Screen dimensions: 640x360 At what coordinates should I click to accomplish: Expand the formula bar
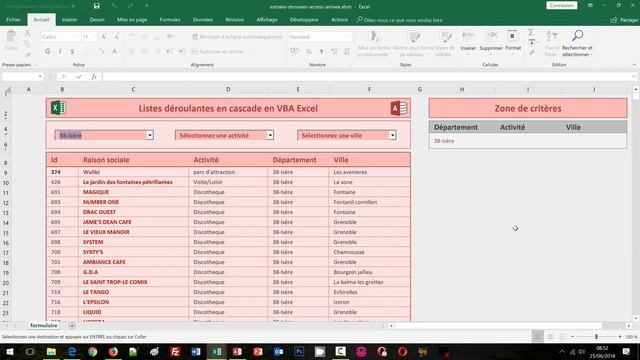tap(634, 76)
